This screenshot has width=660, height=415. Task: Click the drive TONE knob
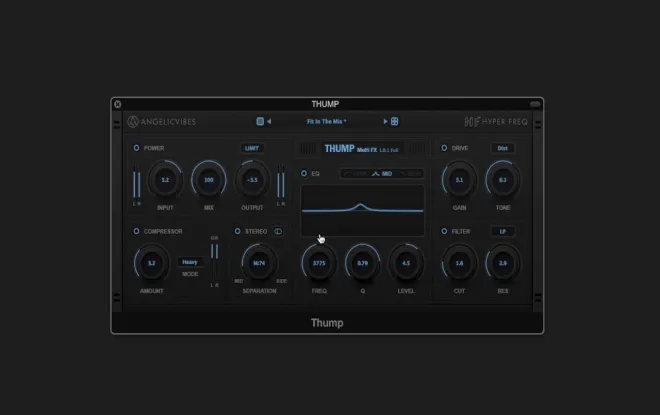click(503, 180)
